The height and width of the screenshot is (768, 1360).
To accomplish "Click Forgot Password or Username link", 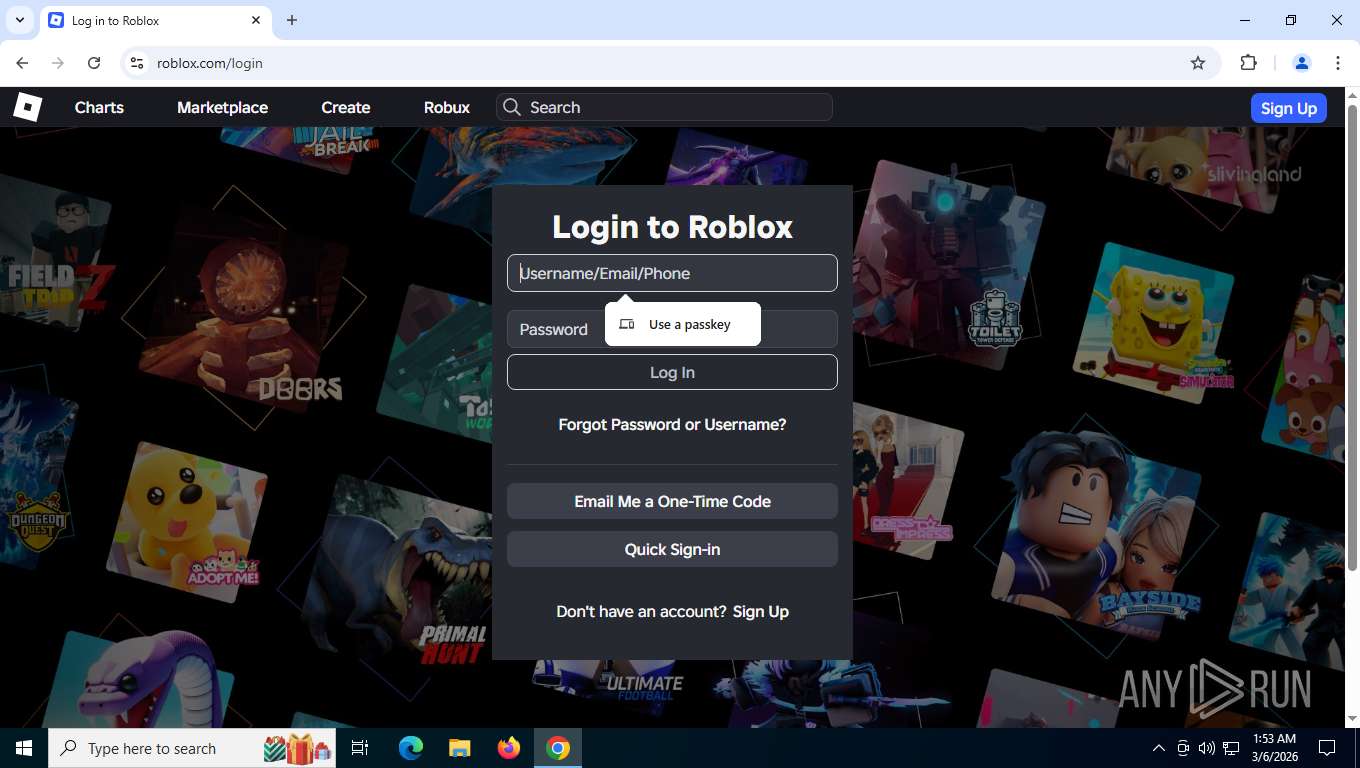I will tap(672, 425).
